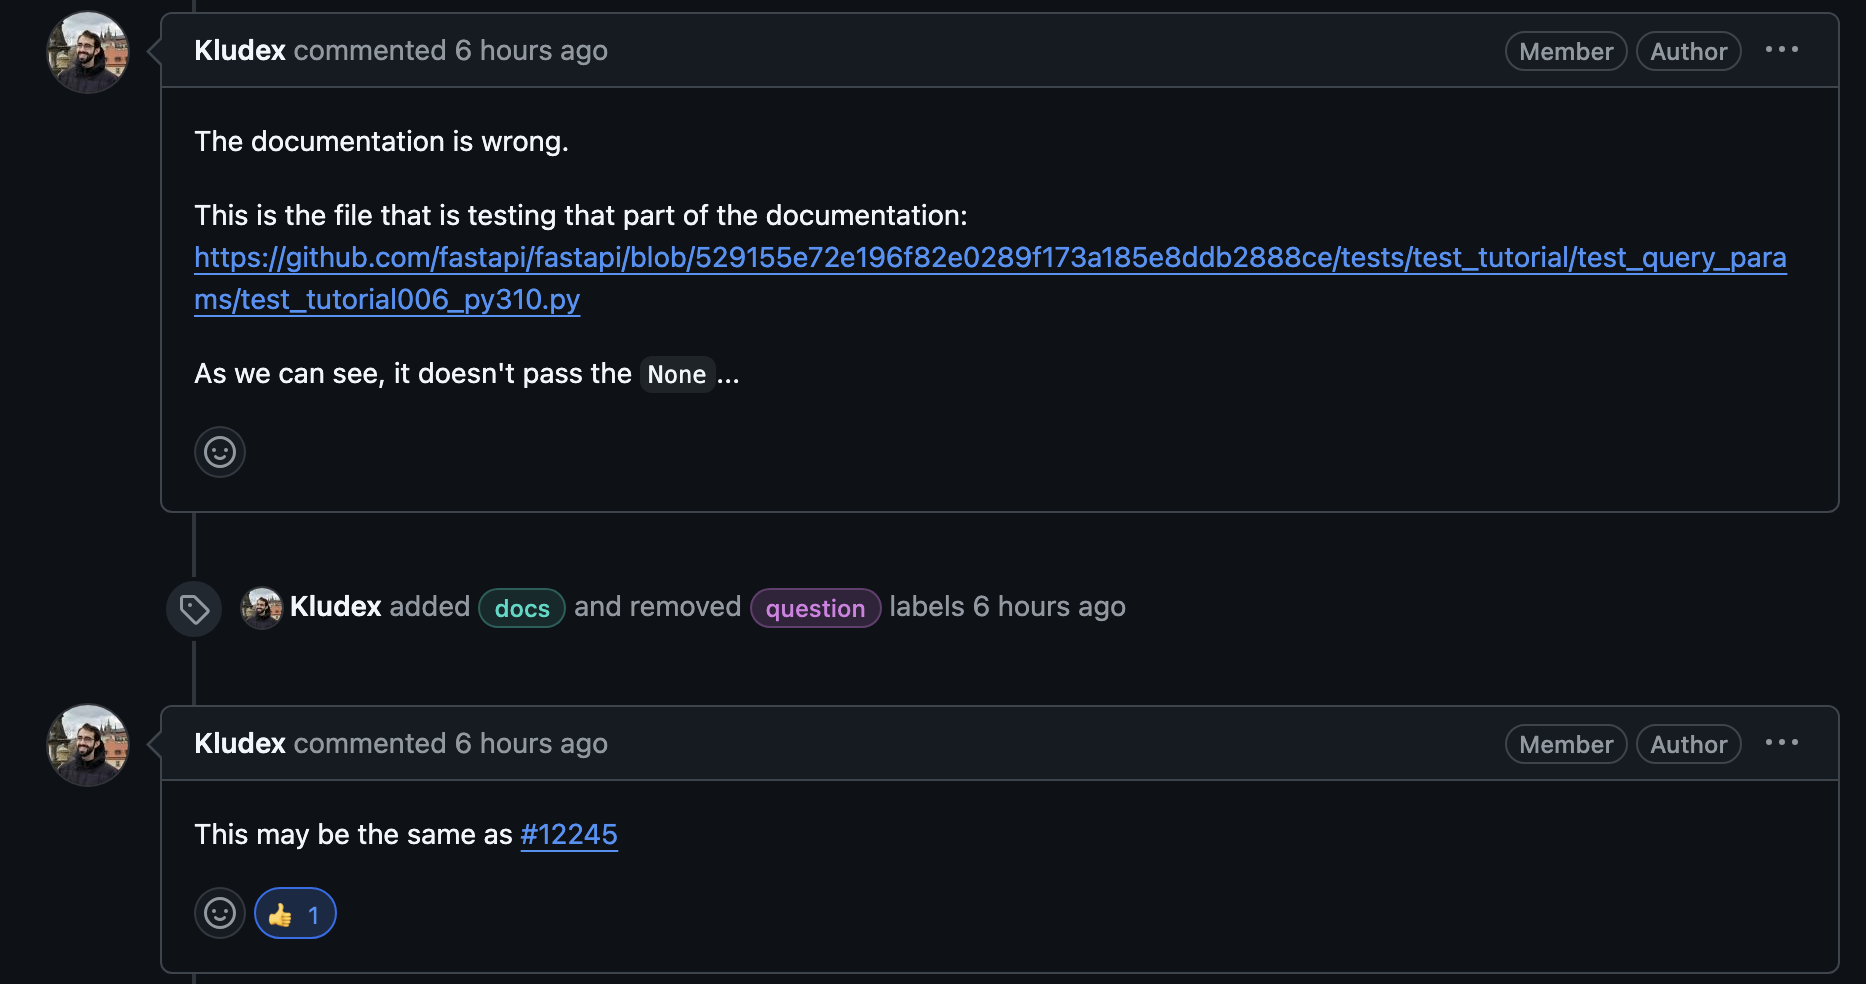The image size is (1866, 984).
Task: Click the Author badge on second comment
Action: click(x=1688, y=745)
